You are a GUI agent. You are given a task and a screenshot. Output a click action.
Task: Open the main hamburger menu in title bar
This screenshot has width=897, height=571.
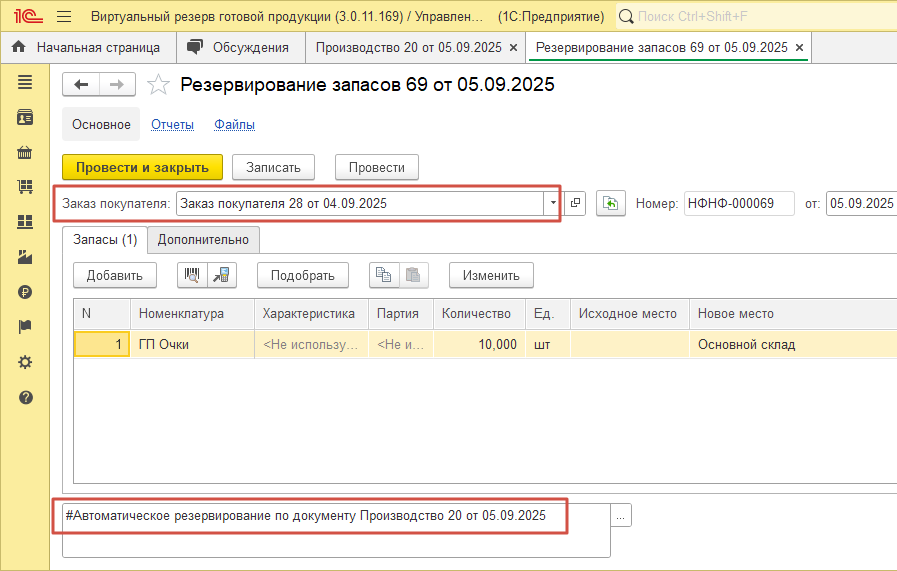64,17
